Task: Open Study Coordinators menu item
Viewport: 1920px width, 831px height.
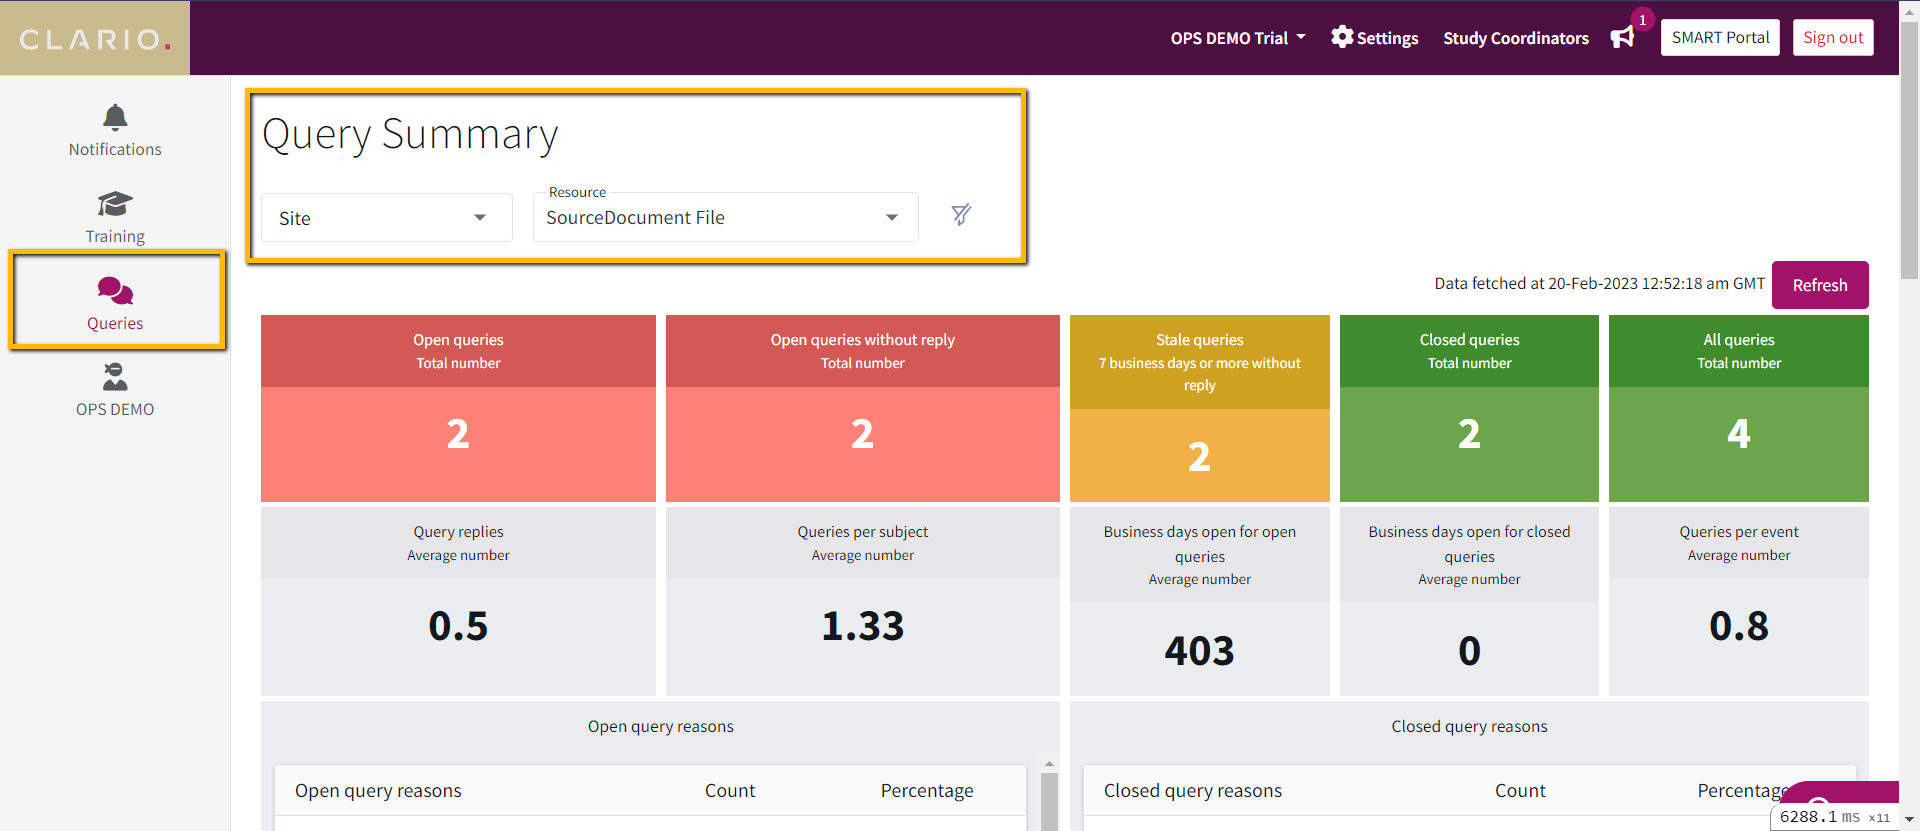Action: 1515,38
